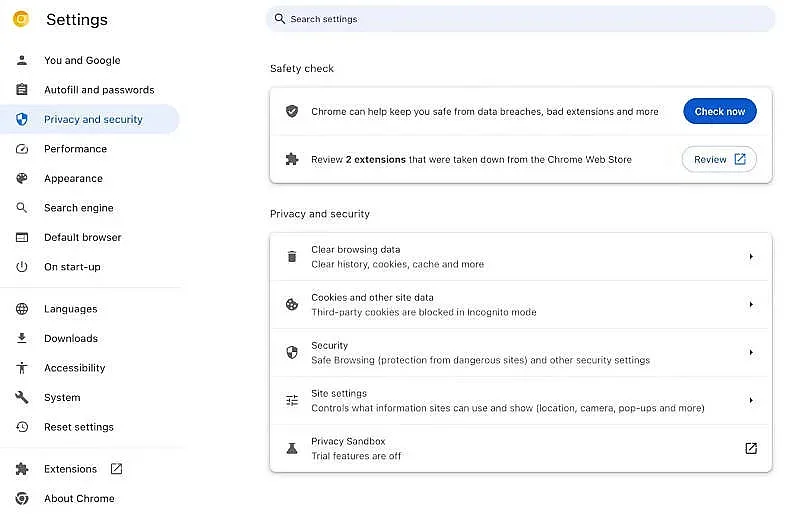Click the puzzle icon in the extensions review row

pyautogui.click(x=292, y=159)
